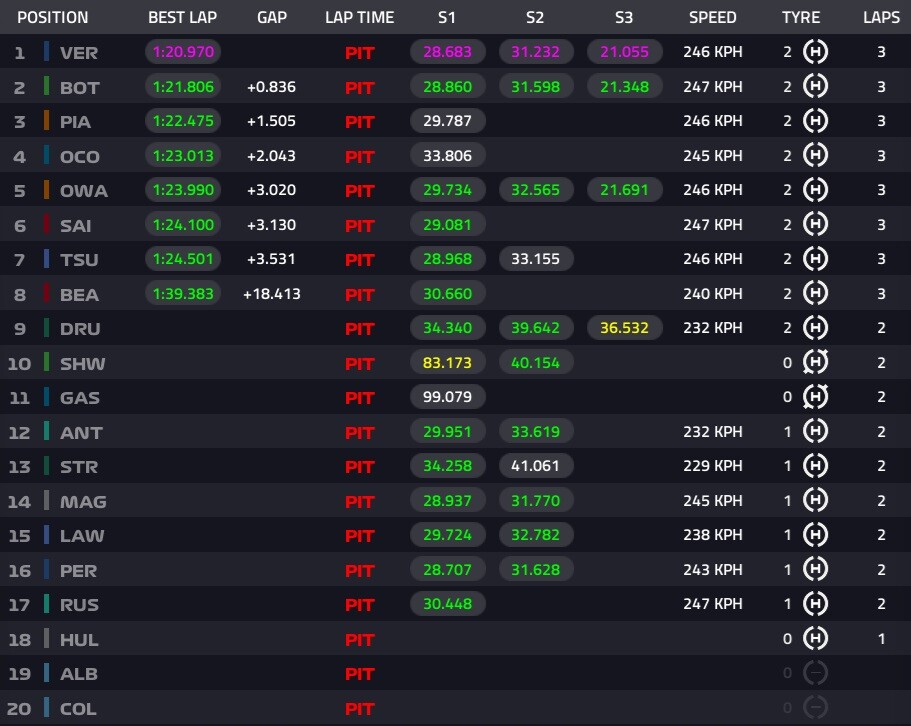Click the S1 column header
911x726 pixels.
[x=447, y=17]
